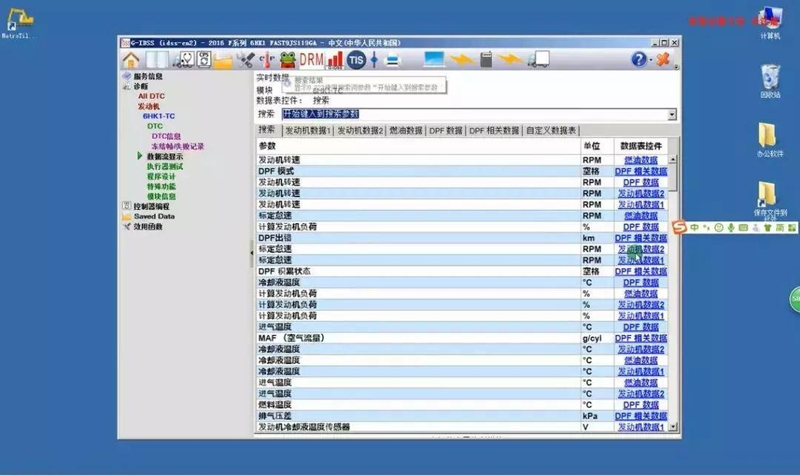800x476 pixels.
Task: Switch to the 燃油数据 tab
Action: tap(405, 130)
